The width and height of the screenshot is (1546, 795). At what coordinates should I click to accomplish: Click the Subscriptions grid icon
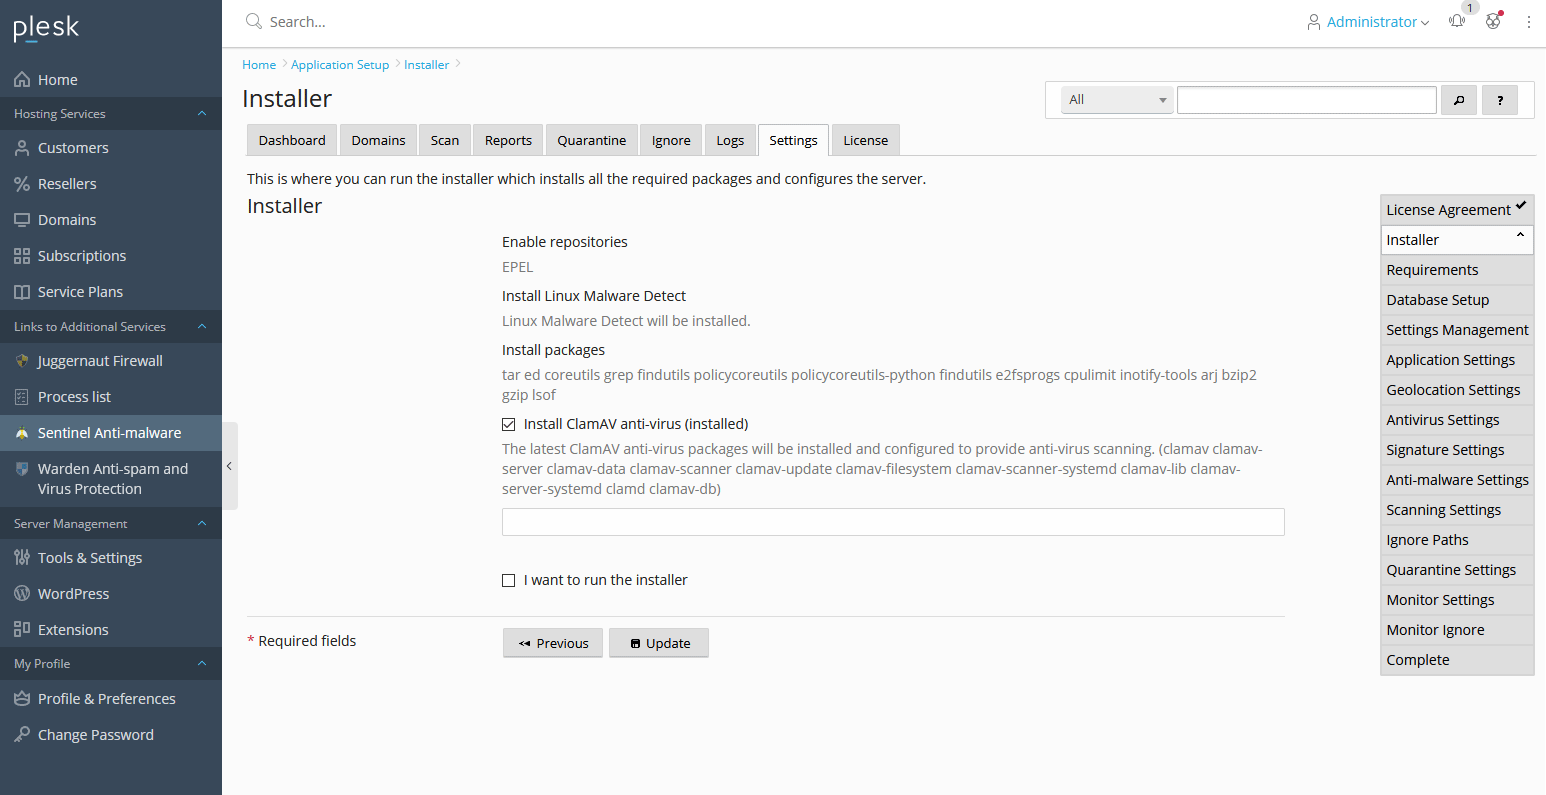22,256
